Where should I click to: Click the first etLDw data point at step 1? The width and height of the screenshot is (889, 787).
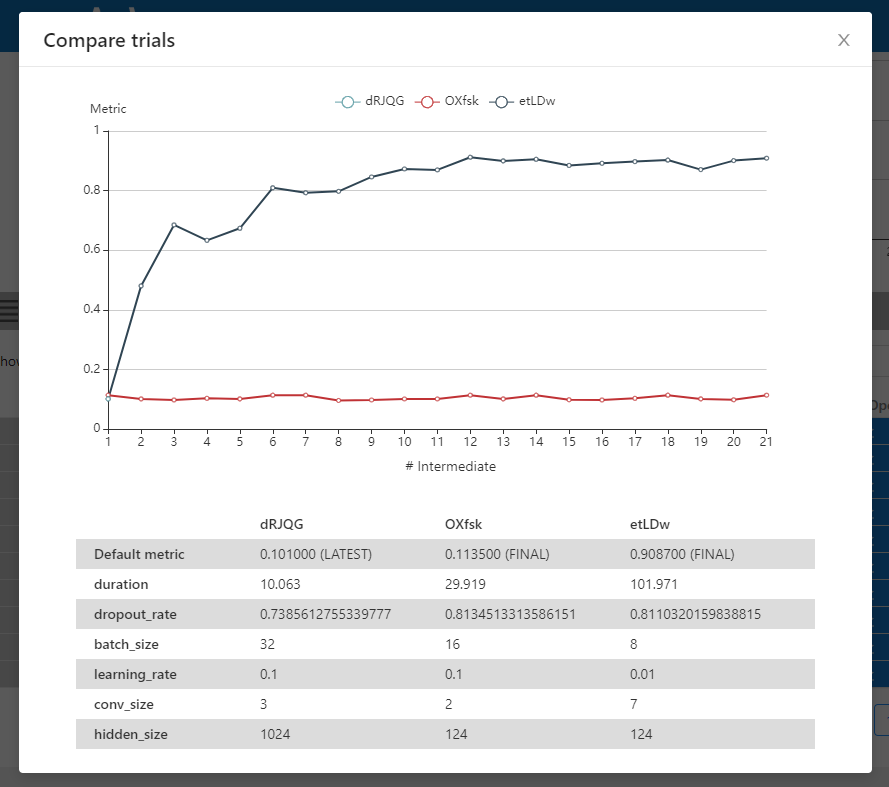click(x=108, y=393)
